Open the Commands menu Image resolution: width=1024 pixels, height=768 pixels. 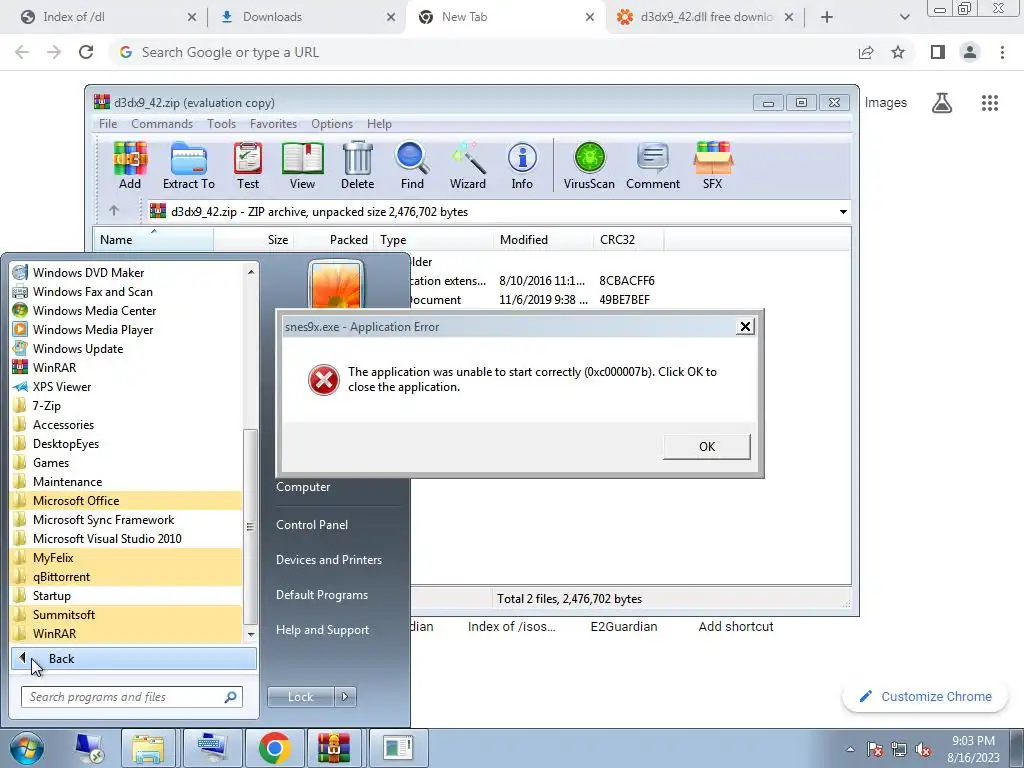click(162, 123)
